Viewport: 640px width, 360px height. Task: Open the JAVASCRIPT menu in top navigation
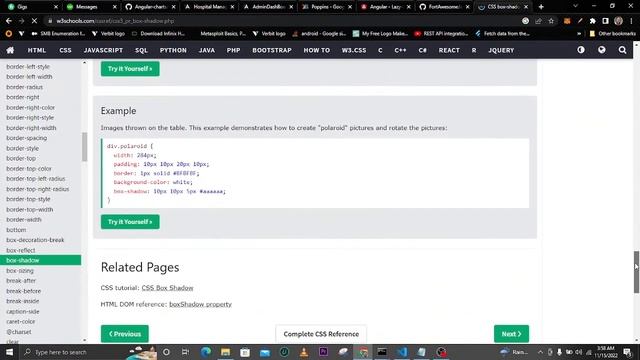coord(103,50)
